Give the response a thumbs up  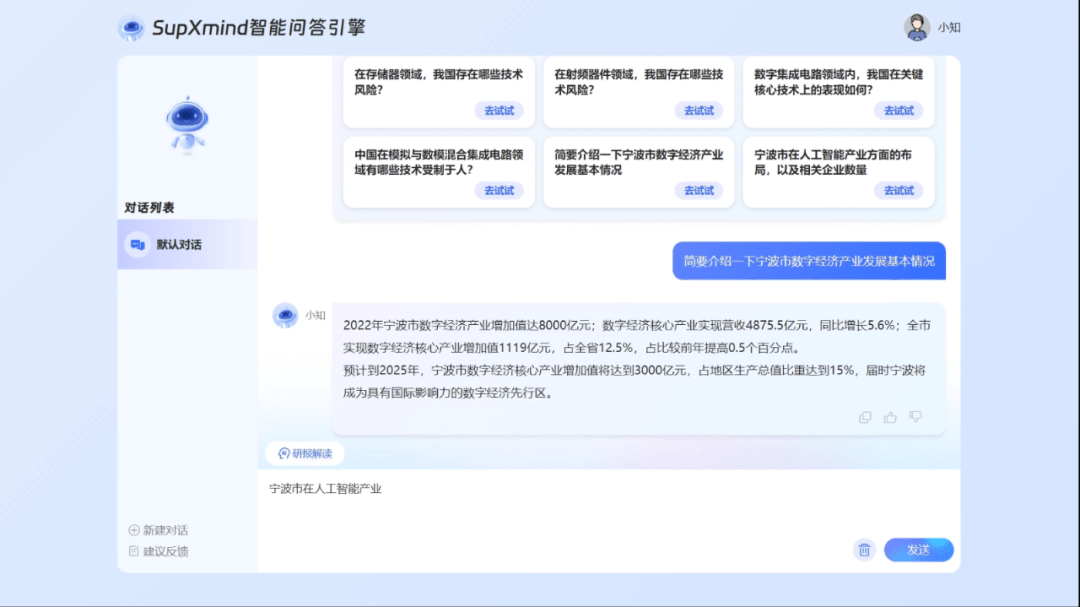tap(890, 417)
